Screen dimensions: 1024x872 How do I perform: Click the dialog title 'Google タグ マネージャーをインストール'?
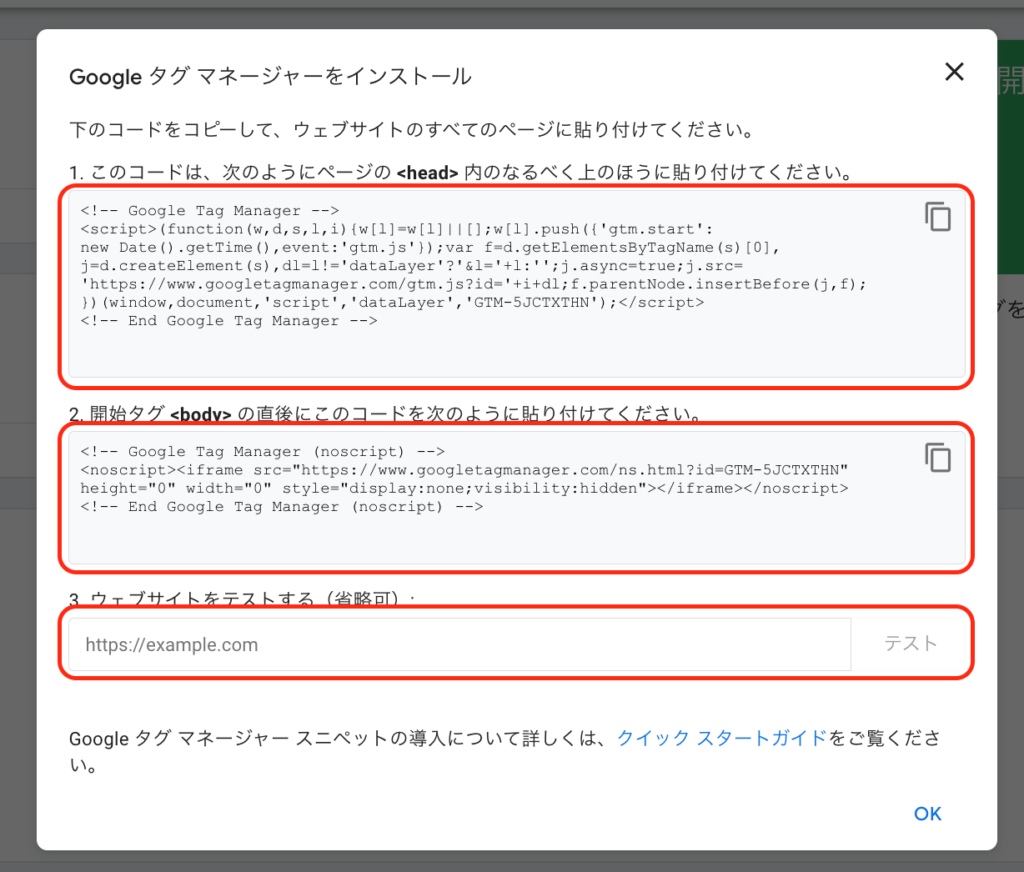point(270,76)
